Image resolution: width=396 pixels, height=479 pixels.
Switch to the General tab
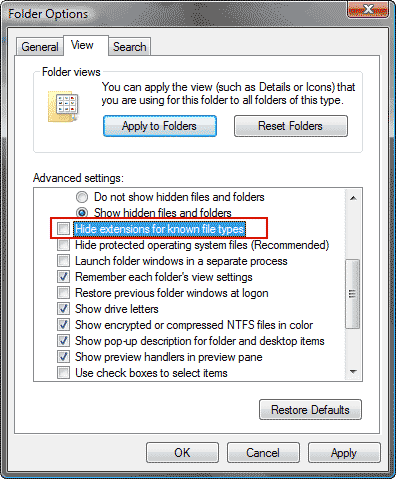(x=40, y=47)
